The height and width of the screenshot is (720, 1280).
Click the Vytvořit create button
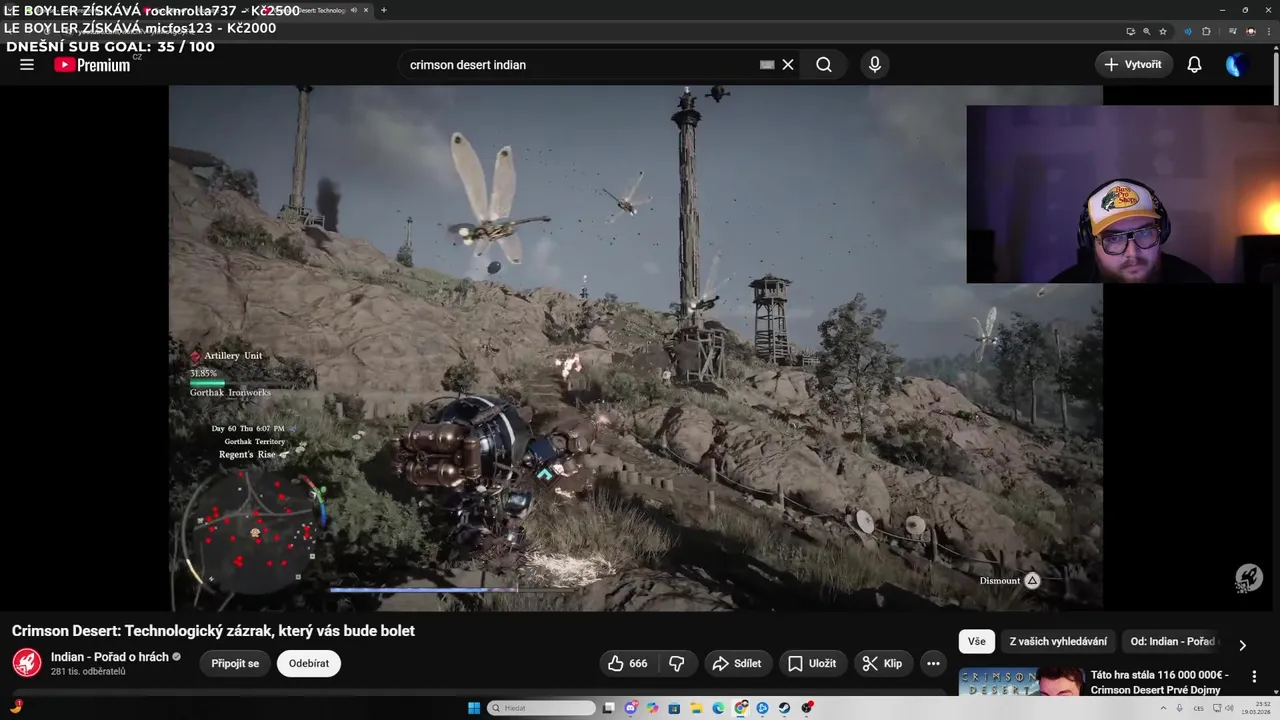(1133, 64)
